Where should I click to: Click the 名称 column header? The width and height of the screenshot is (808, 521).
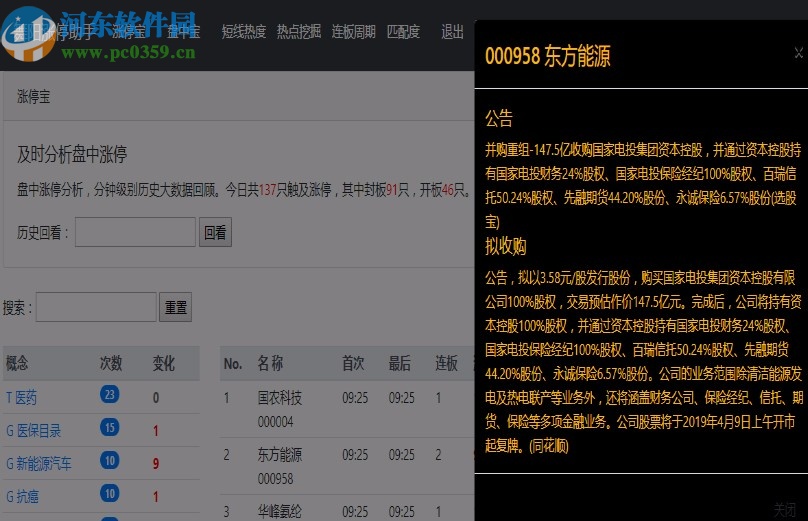(x=271, y=363)
